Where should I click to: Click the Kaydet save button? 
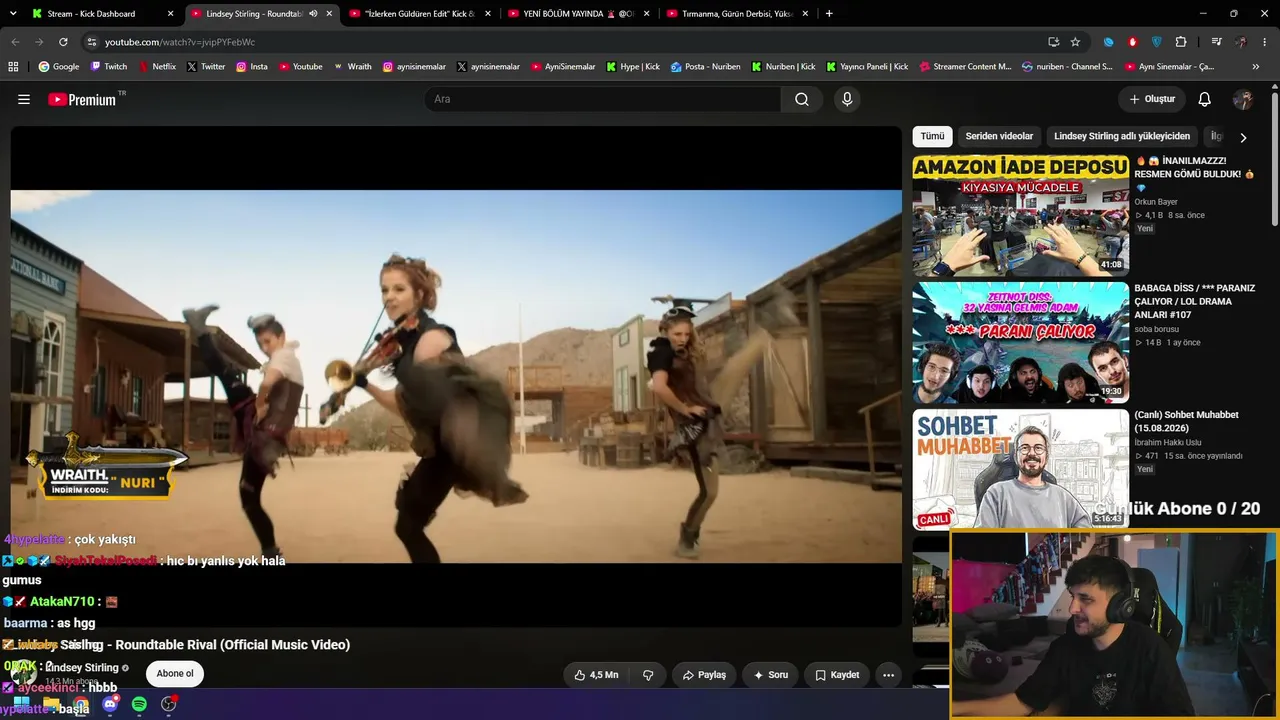(x=837, y=675)
